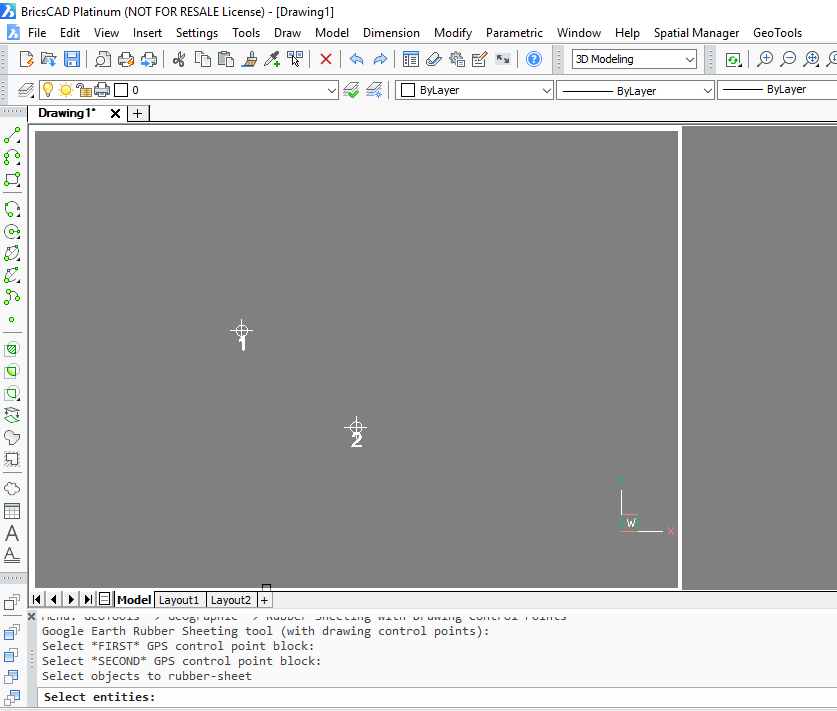Click the Cut scissors icon
The image size is (837, 711).
[179, 59]
